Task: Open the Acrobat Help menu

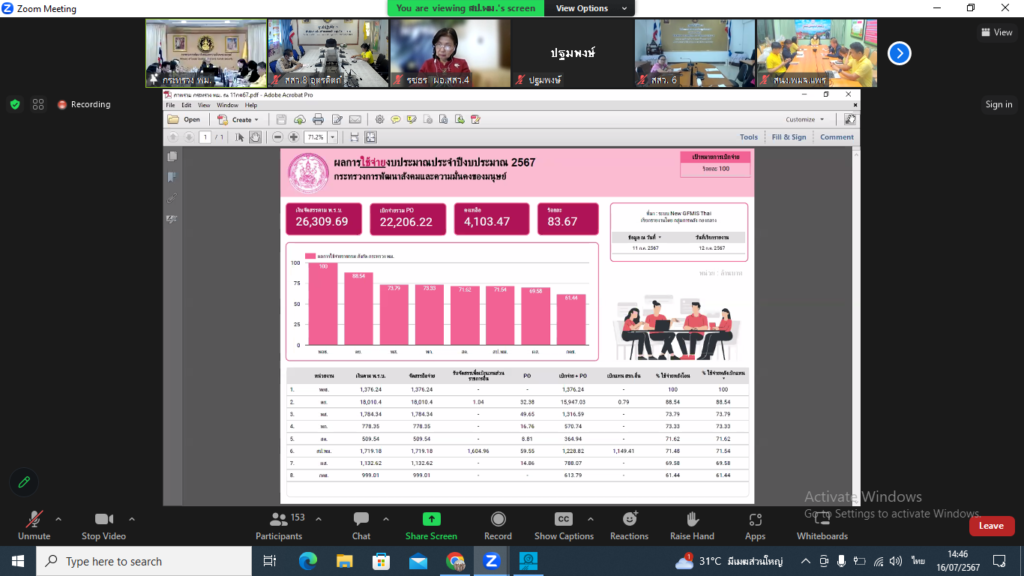Action: pyautogui.click(x=251, y=105)
